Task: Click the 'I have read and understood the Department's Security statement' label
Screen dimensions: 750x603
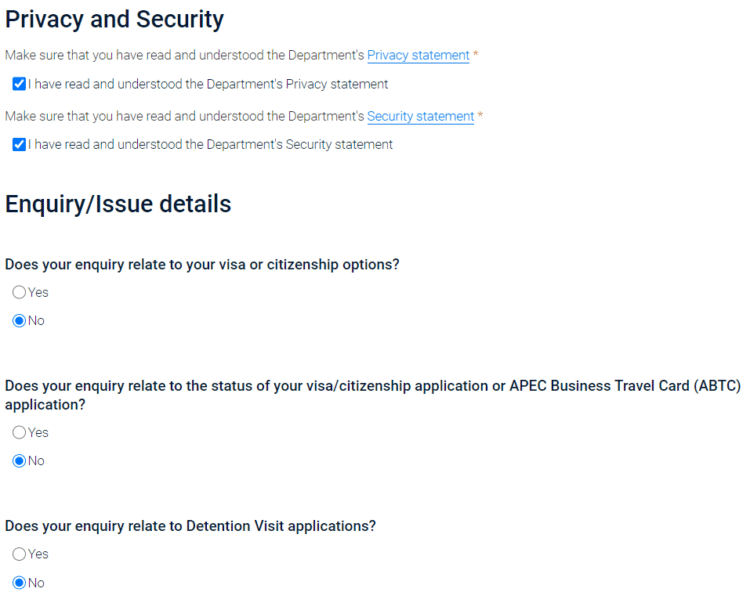Action: click(x=210, y=144)
